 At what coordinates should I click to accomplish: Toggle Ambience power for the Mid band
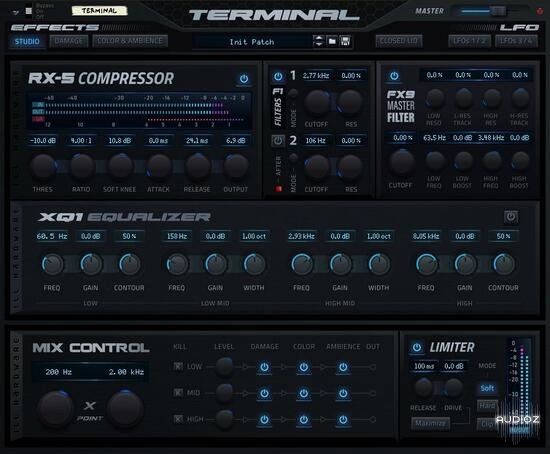pos(343,393)
